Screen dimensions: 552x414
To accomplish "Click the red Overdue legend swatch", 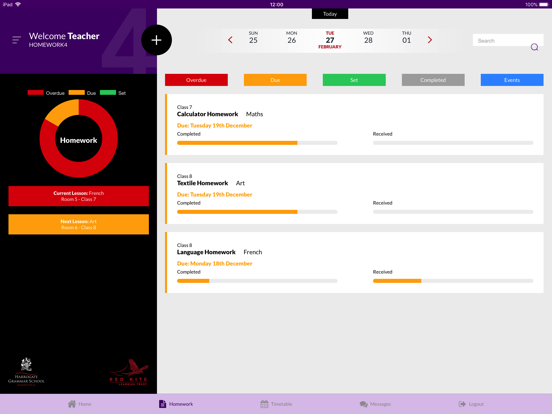I will (x=36, y=93).
